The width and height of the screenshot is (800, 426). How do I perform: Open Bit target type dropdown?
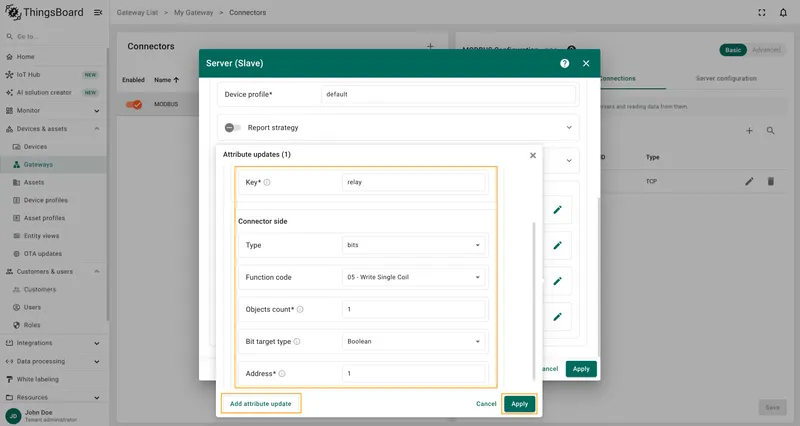coord(413,341)
